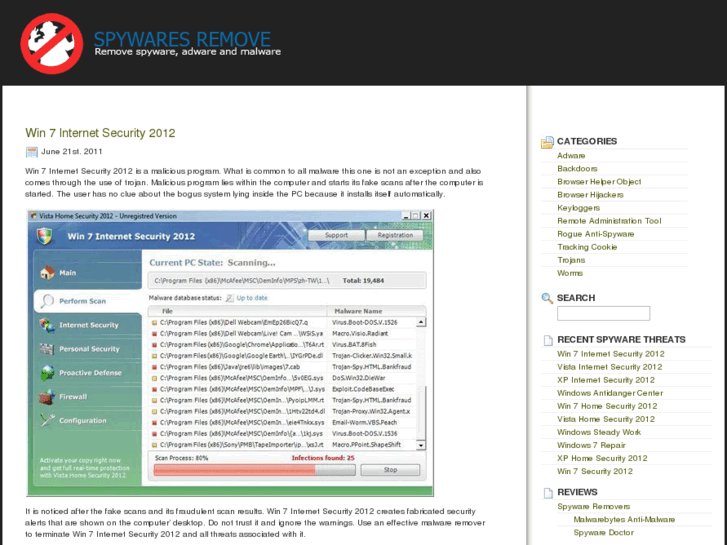Open the Trojans category
The width and height of the screenshot is (727, 545).
571,260
